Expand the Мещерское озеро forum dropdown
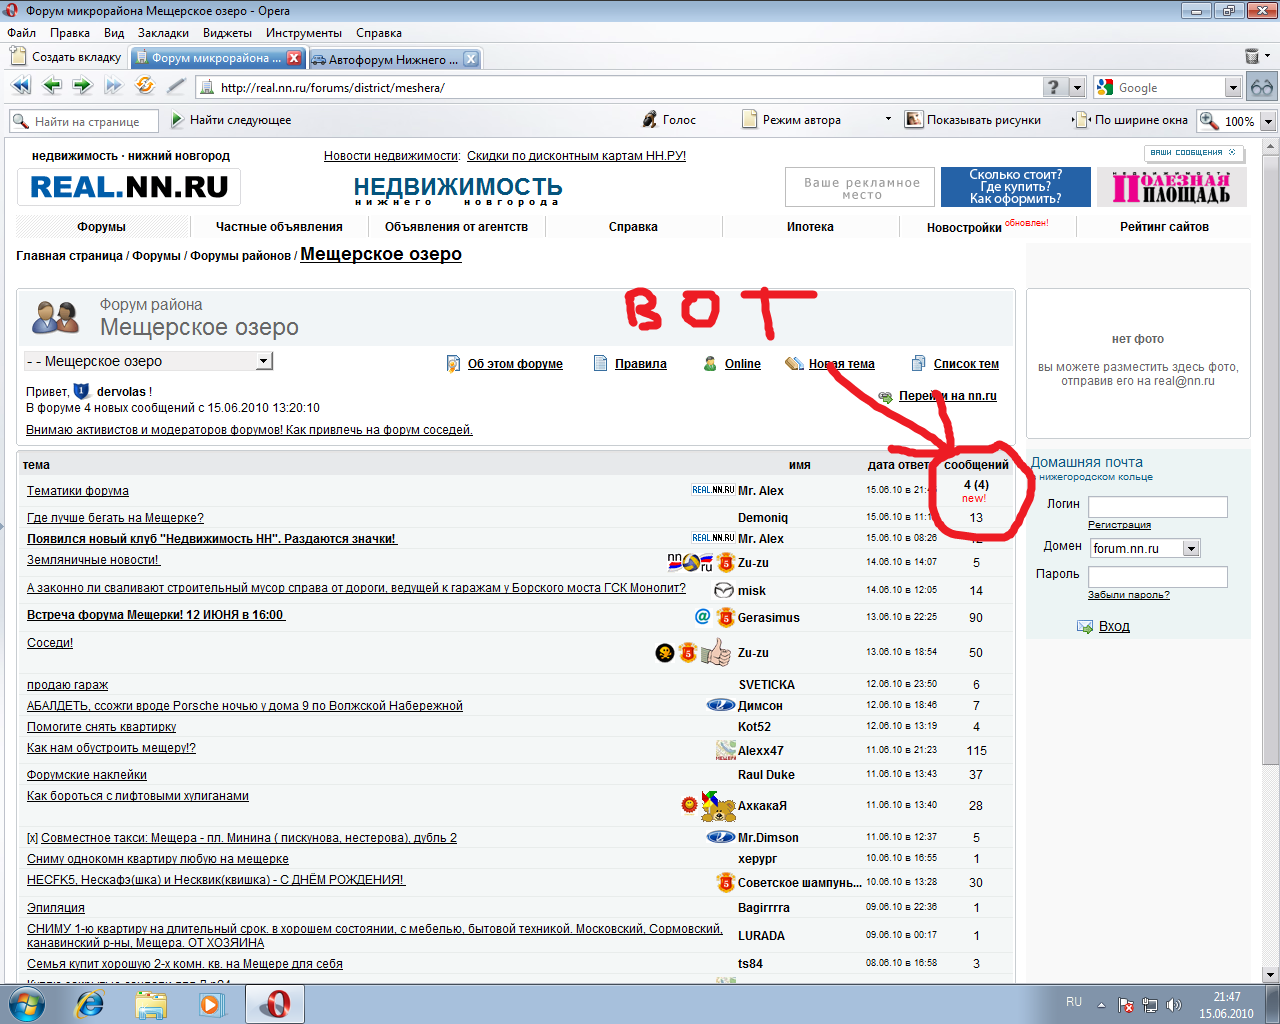1280x1024 pixels. [x=264, y=361]
